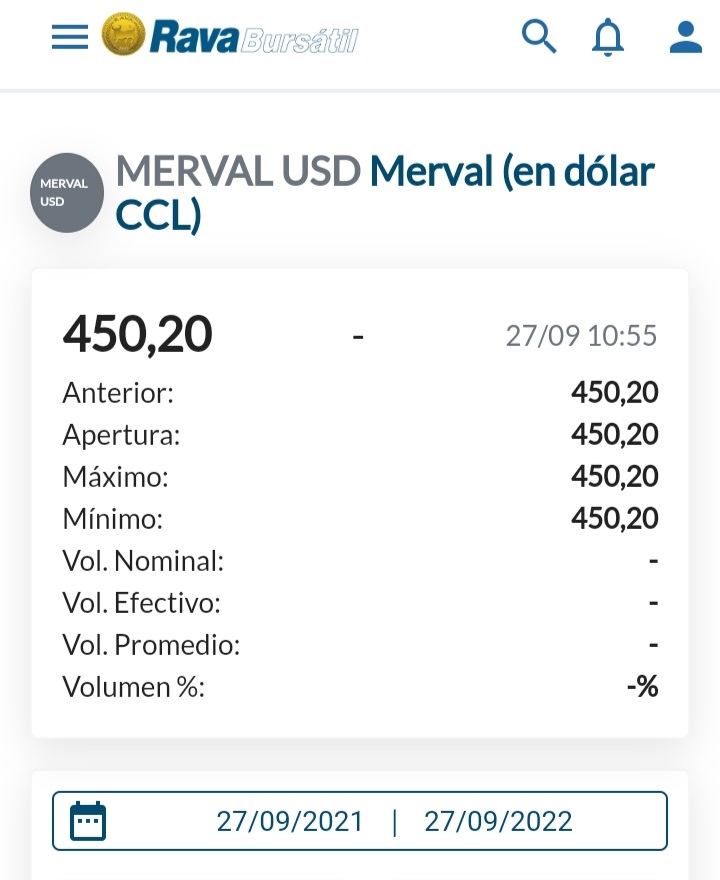This screenshot has height=880, width=720.
Task: Click the Apertura value row
Action: point(360,434)
